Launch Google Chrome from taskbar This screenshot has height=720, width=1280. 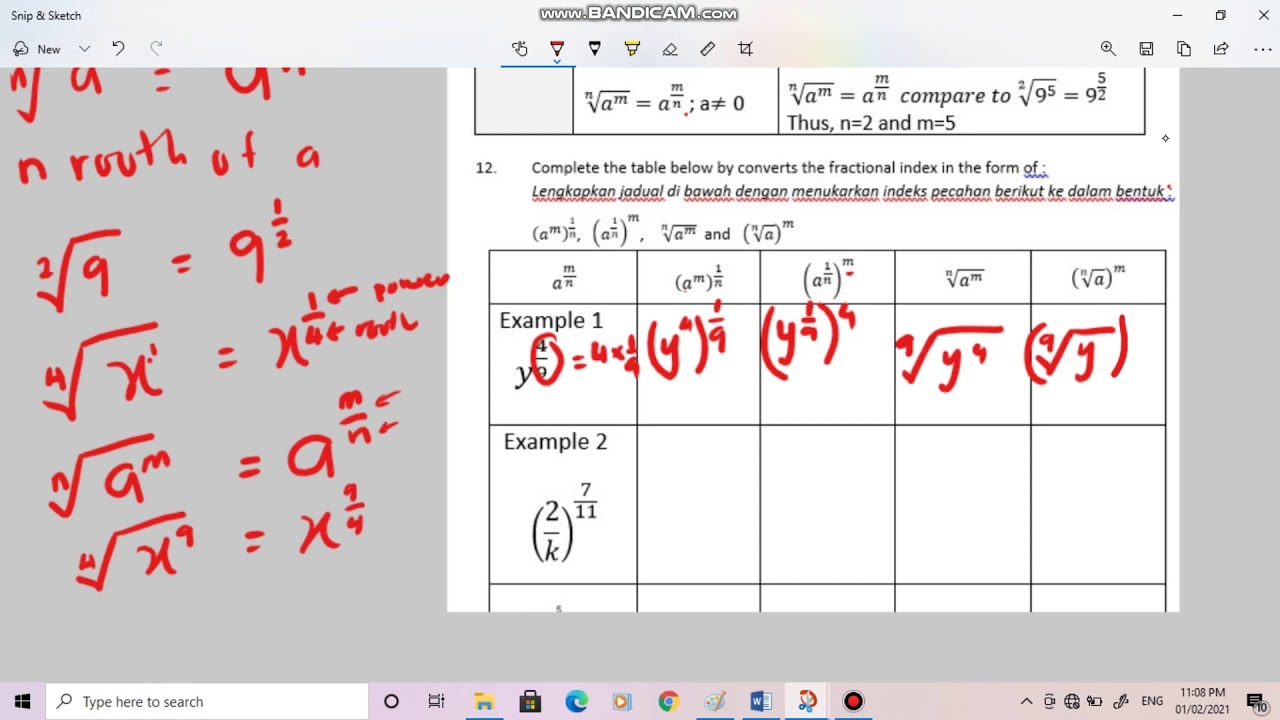tap(668, 701)
